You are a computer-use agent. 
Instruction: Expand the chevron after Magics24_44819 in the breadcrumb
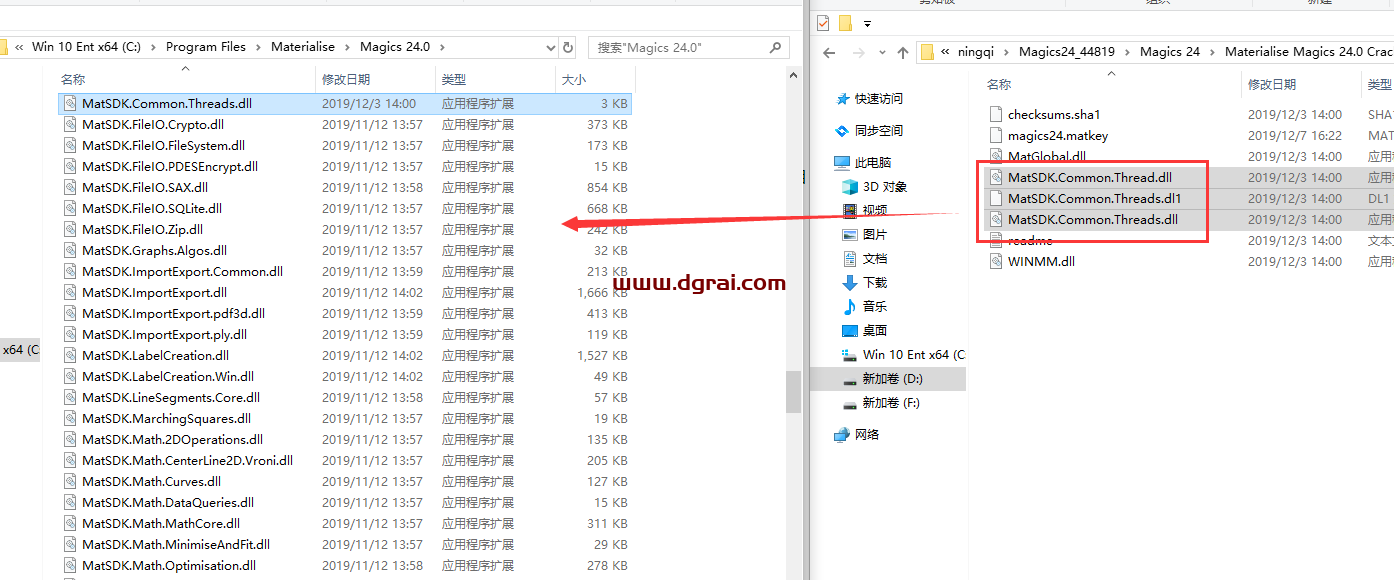point(1128,52)
